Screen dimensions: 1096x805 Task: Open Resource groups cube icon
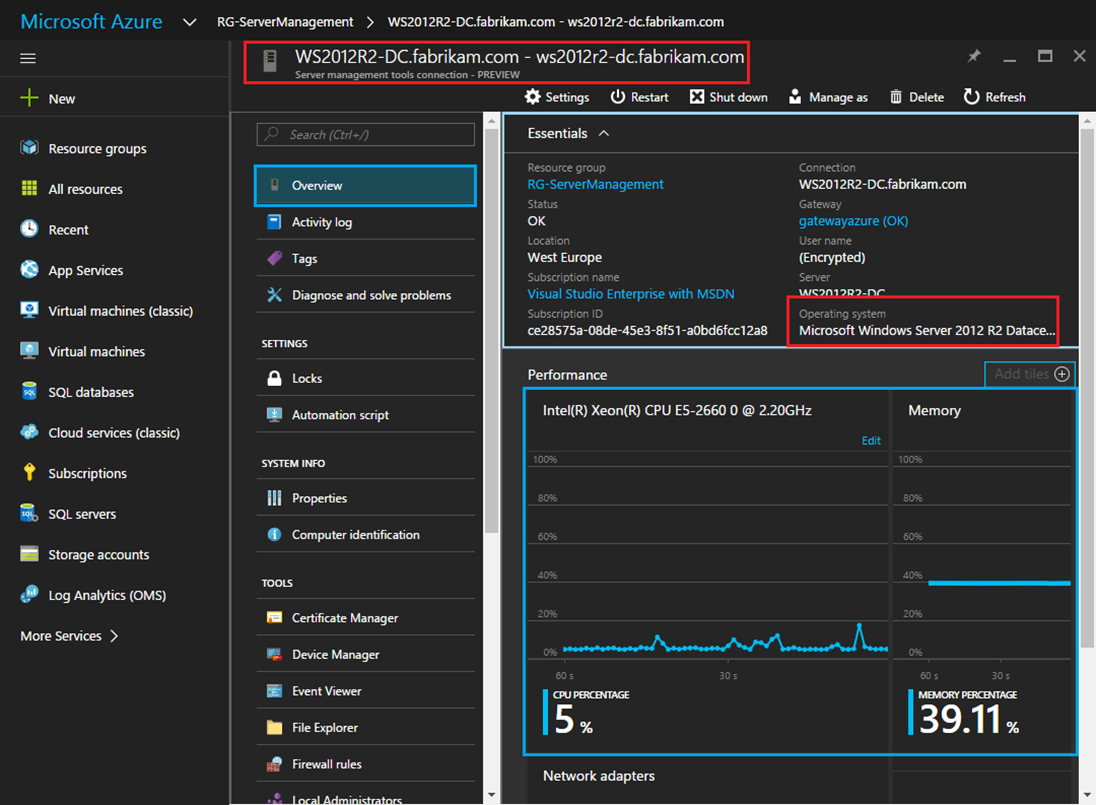click(29, 147)
